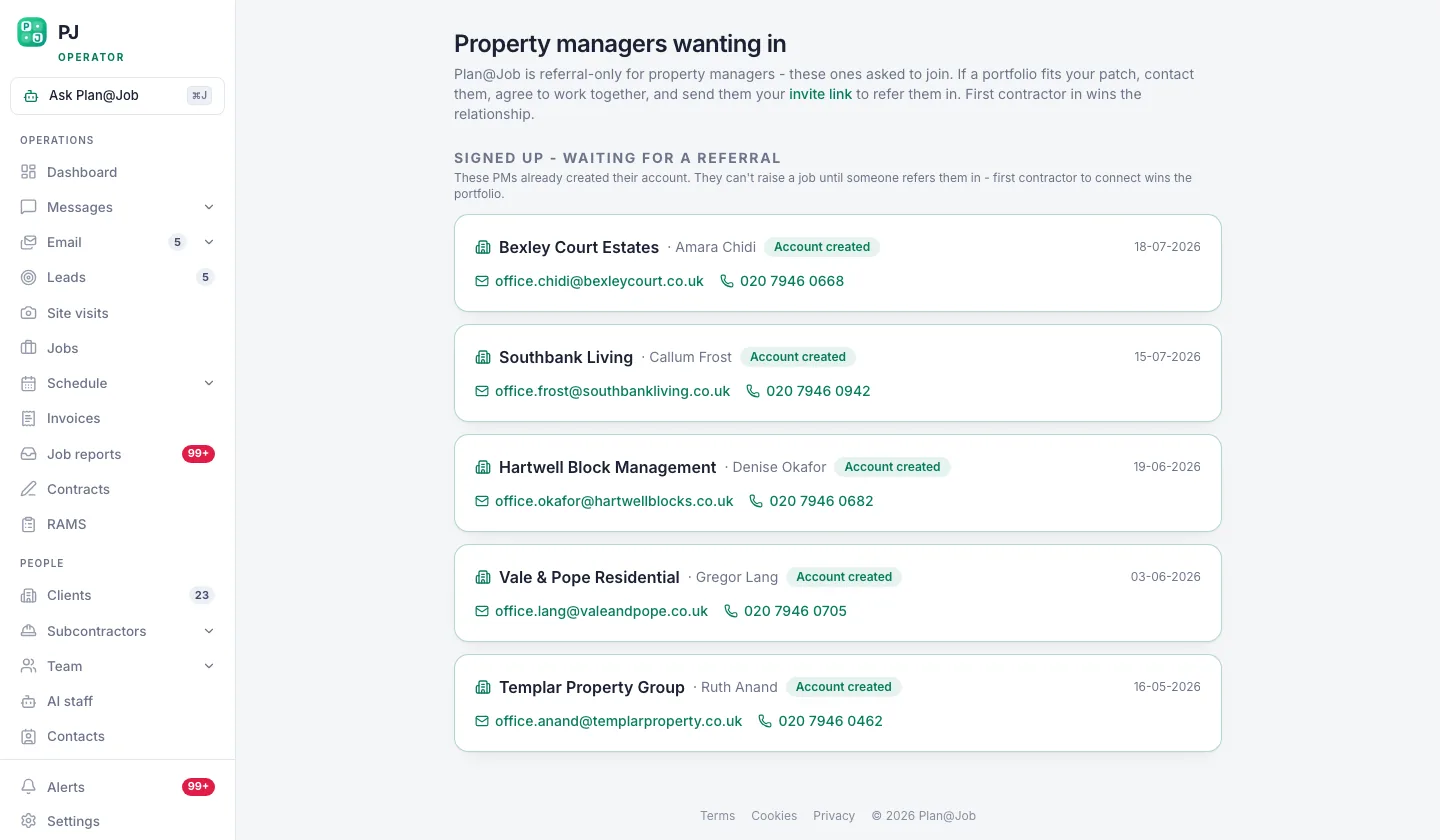Expand the Schedule submenu chevron
The height and width of the screenshot is (840, 1440).
(x=209, y=383)
